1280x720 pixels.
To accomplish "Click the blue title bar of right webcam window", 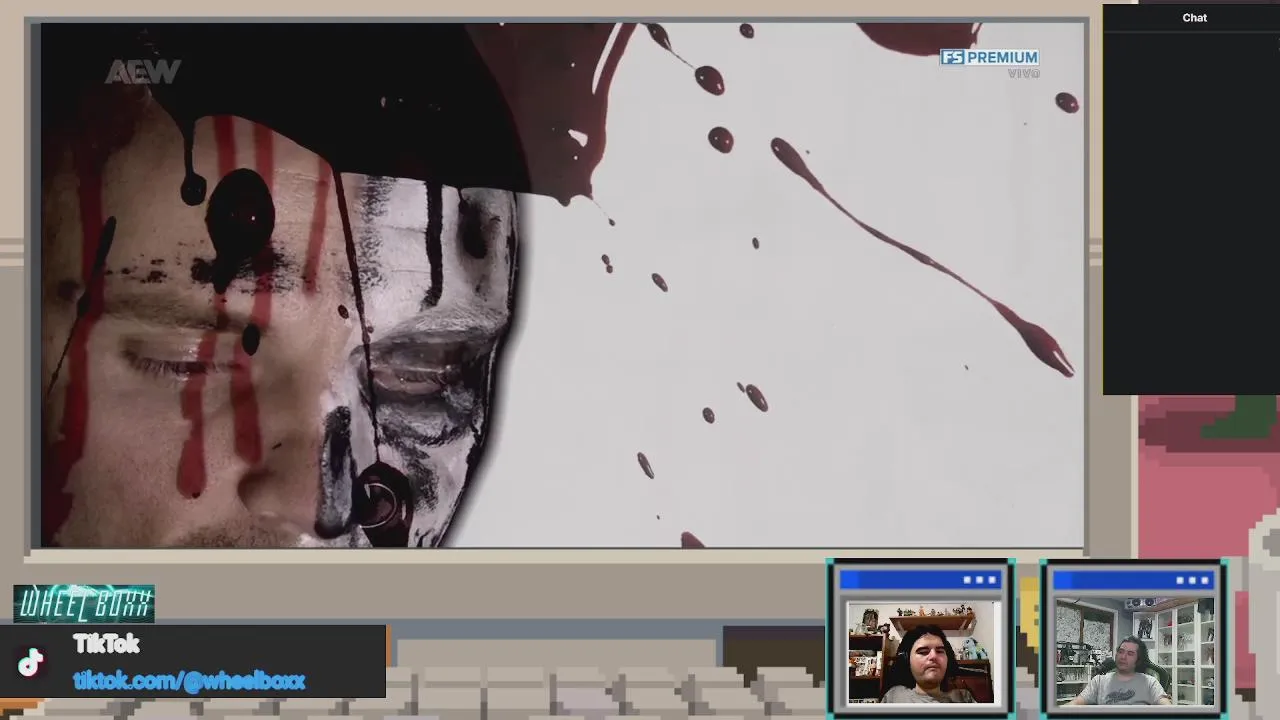I will 1135,580.
